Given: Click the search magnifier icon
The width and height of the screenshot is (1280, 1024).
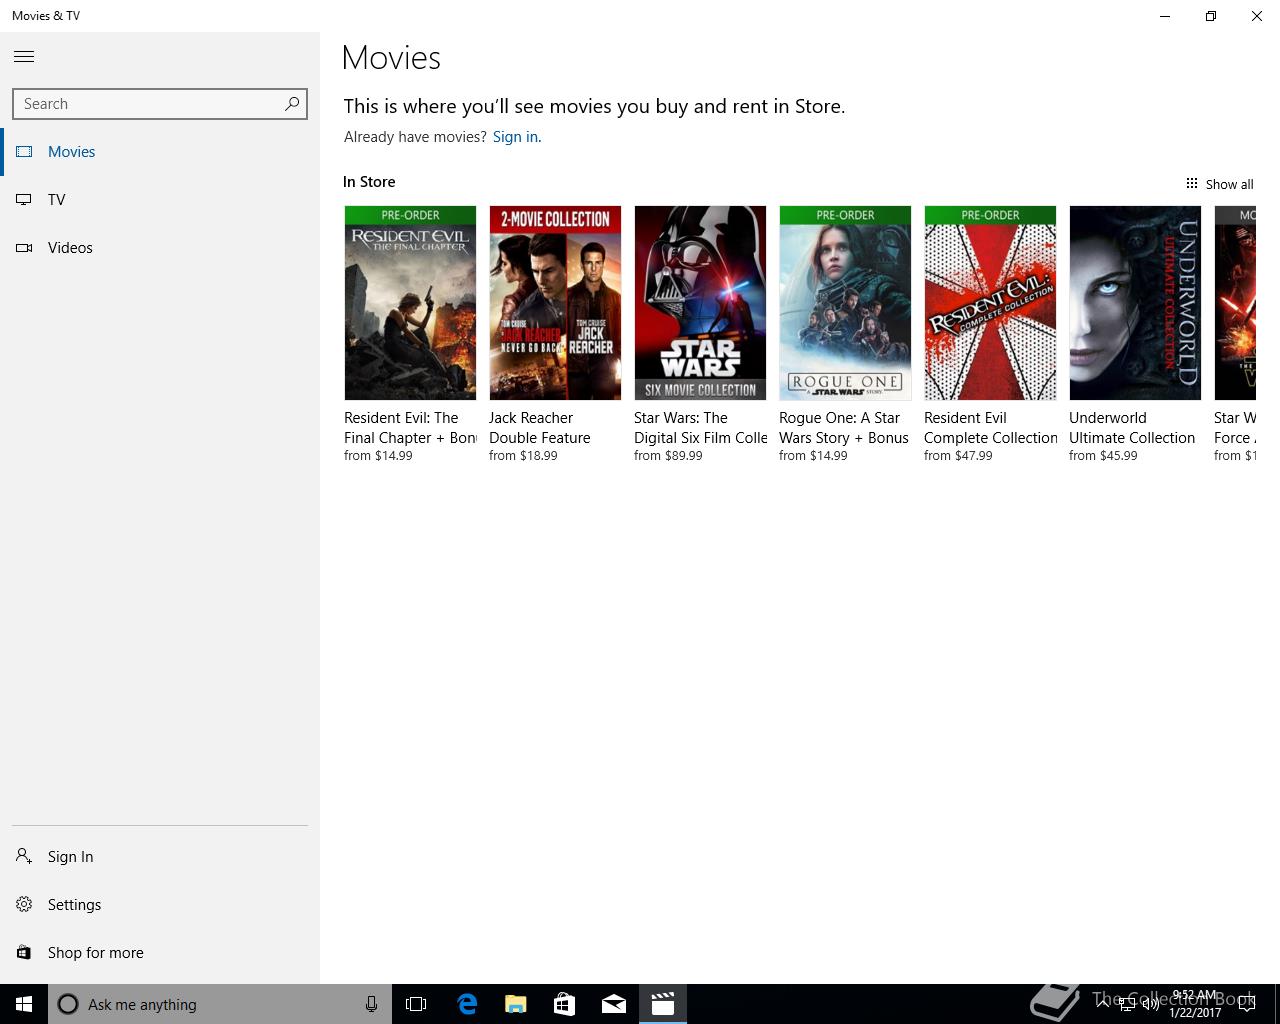Looking at the screenshot, I should 292,103.
